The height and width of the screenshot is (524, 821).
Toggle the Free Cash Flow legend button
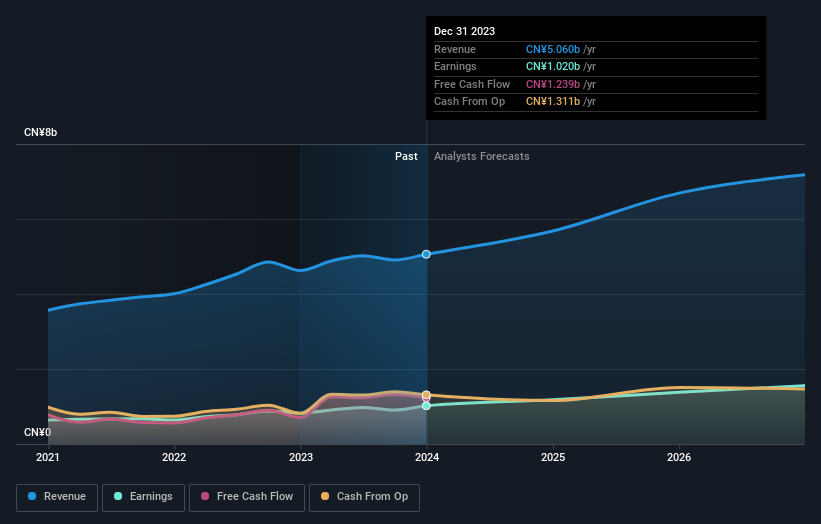pyautogui.click(x=247, y=497)
